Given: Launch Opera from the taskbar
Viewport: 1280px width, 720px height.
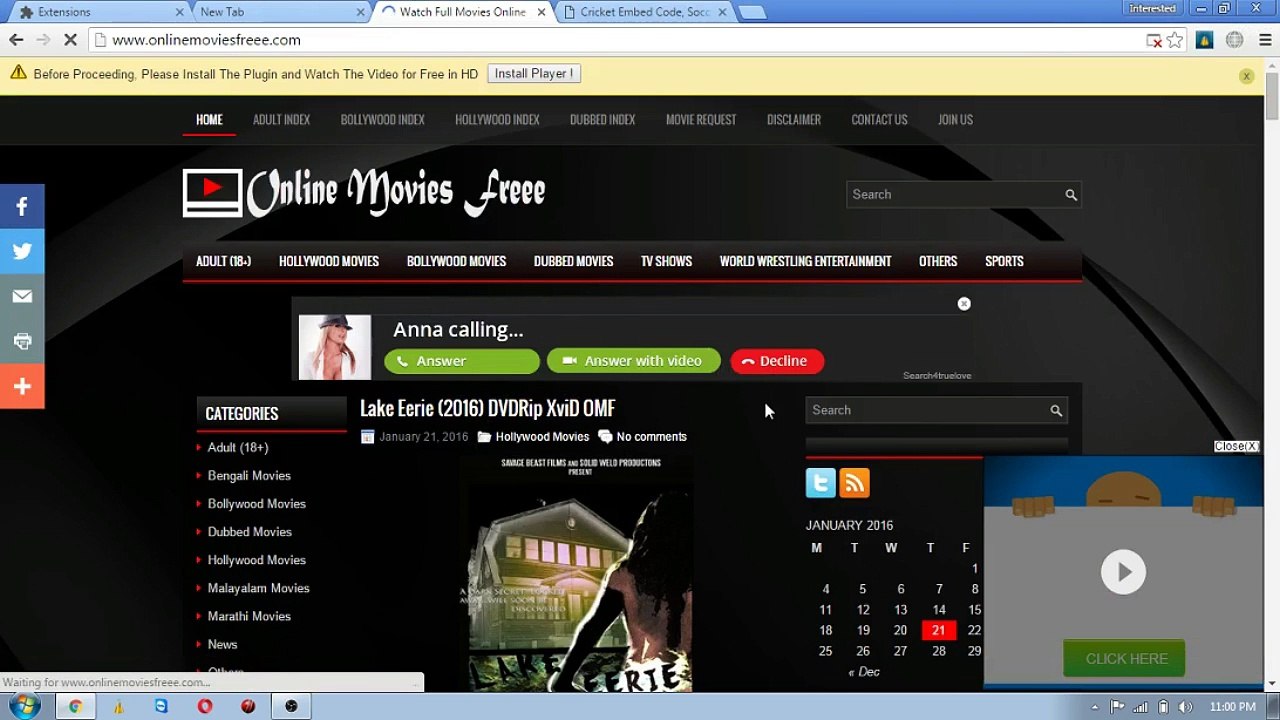Looking at the screenshot, I should click(x=205, y=706).
